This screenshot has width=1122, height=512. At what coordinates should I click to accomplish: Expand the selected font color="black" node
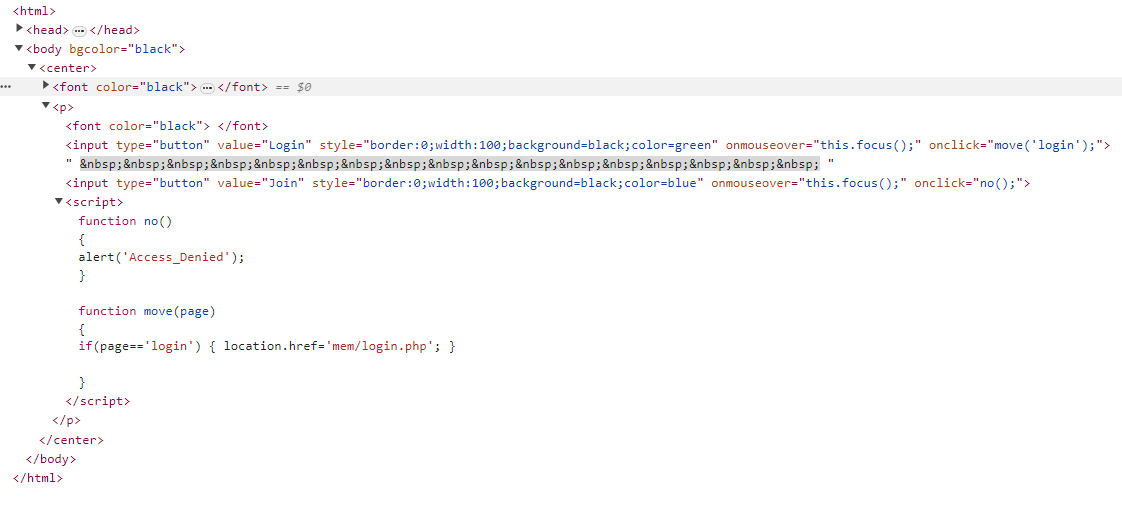[x=46, y=86]
